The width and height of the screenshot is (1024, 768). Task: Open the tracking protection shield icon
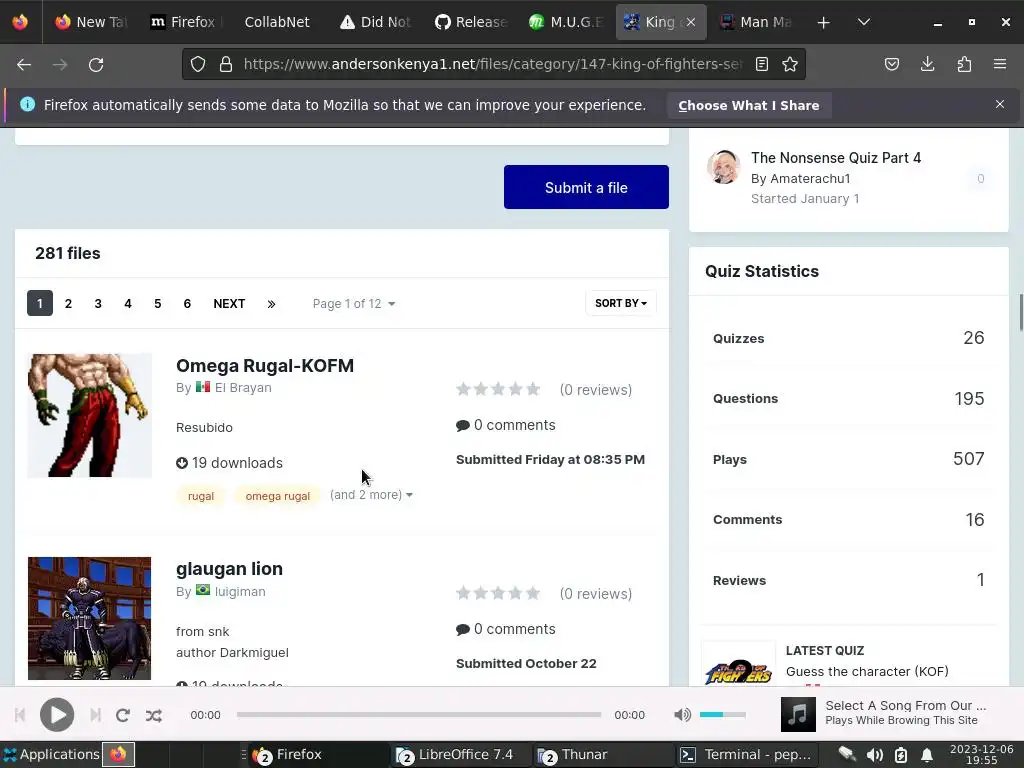[x=198, y=64]
